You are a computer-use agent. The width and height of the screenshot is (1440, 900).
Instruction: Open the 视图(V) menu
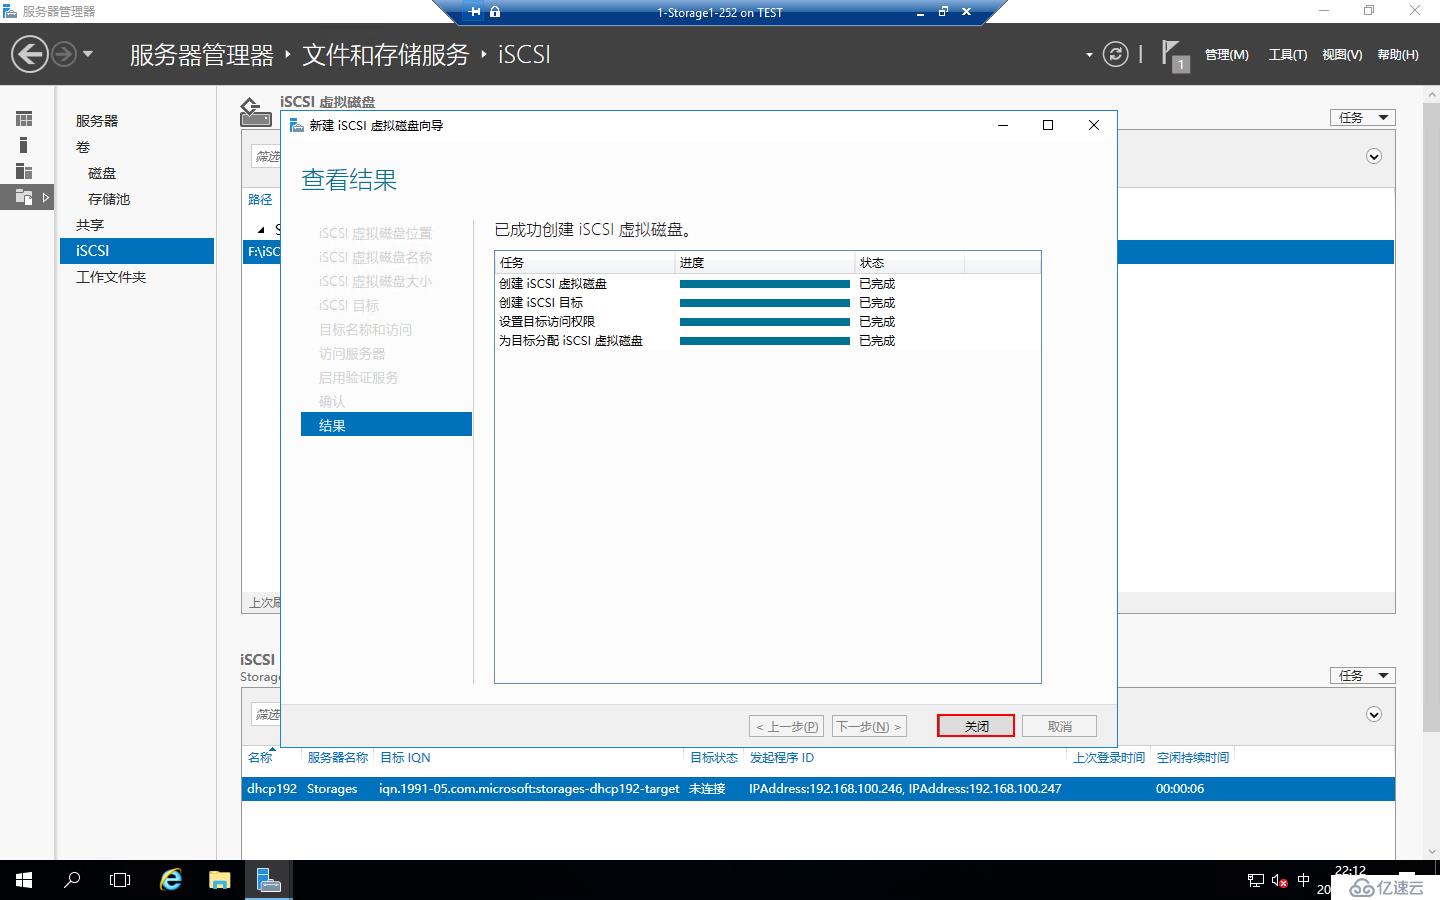pos(1341,55)
